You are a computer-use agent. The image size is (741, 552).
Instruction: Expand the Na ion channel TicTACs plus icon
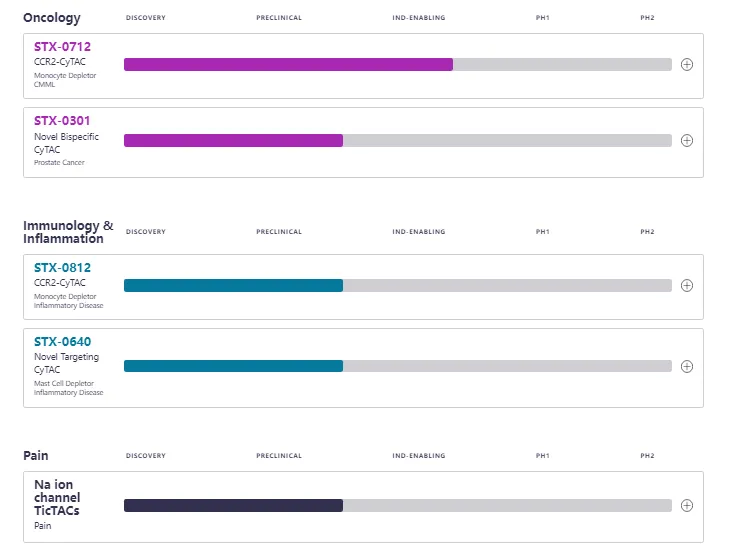click(x=686, y=506)
